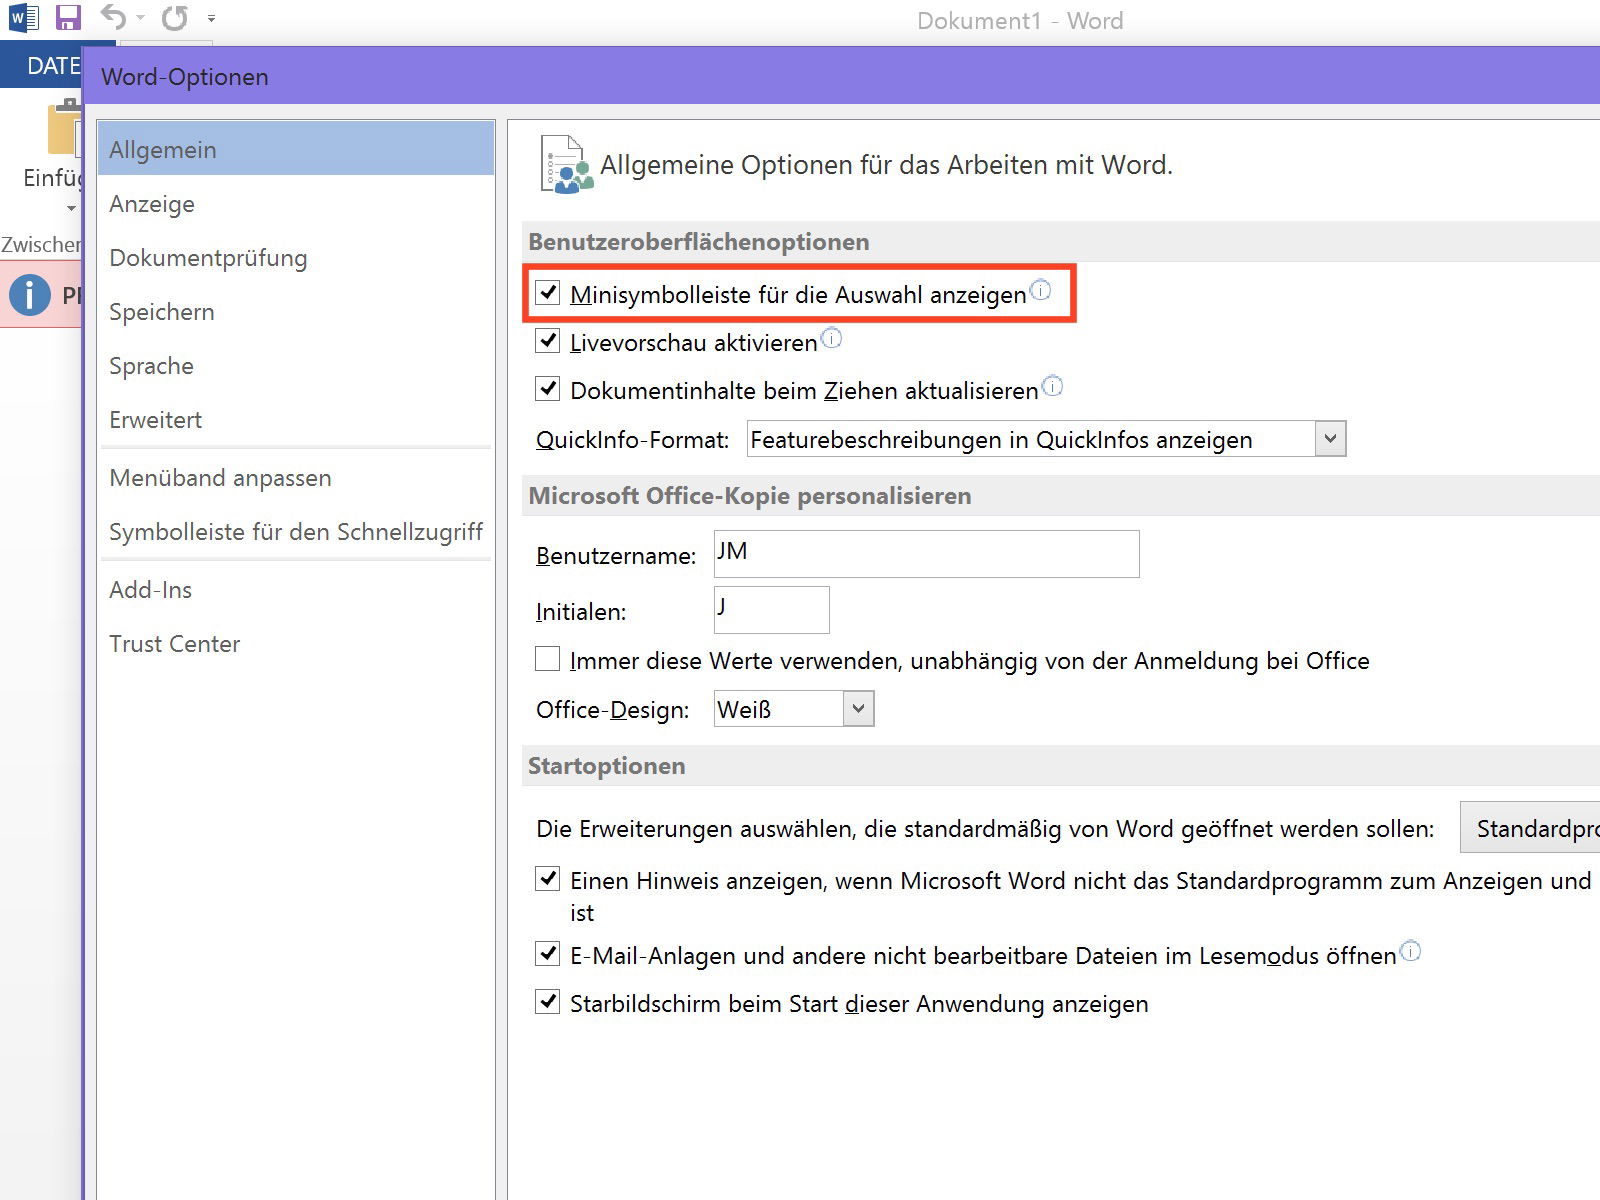Click the info icon beside Livevorschau aktivieren
Screen dimensions: 1600x1200
(831, 338)
